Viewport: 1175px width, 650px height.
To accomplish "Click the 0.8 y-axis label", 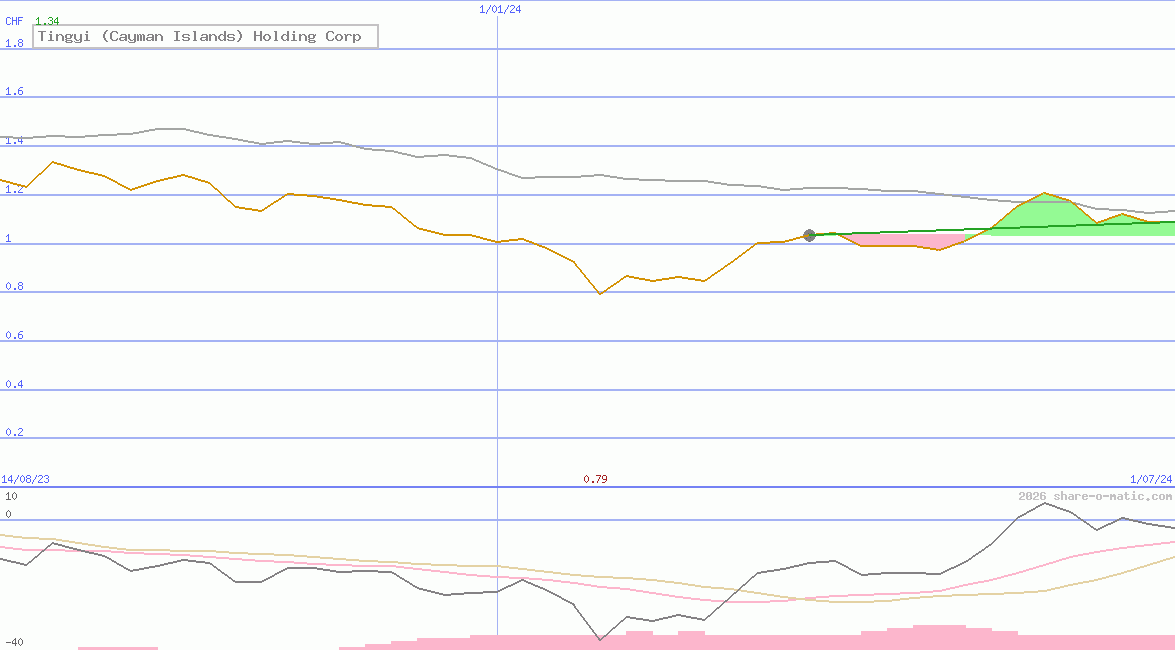I will click(x=14, y=286).
